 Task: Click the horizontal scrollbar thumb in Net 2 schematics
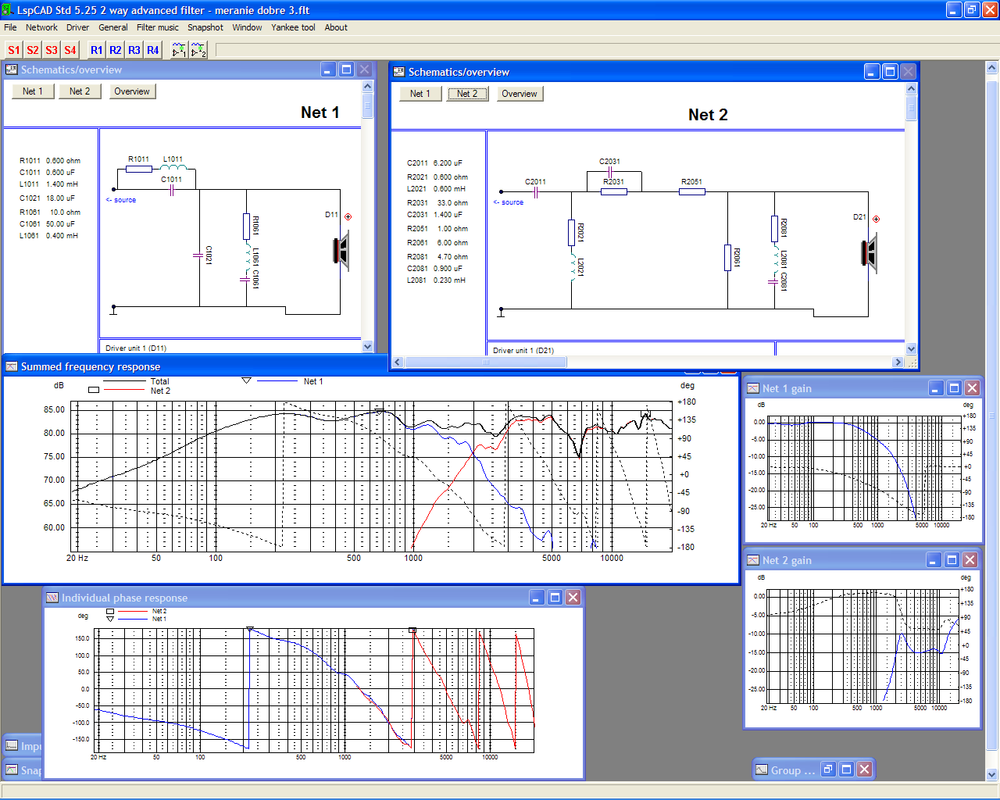click(x=485, y=362)
